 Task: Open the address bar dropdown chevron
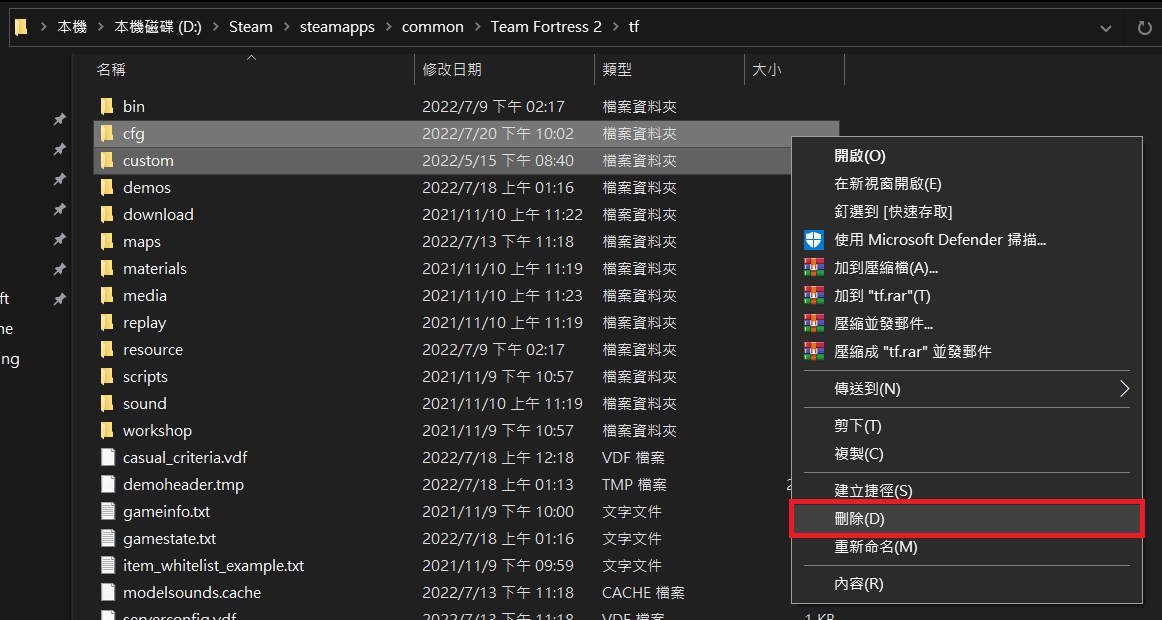pyautogui.click(x=1106, y=26)
